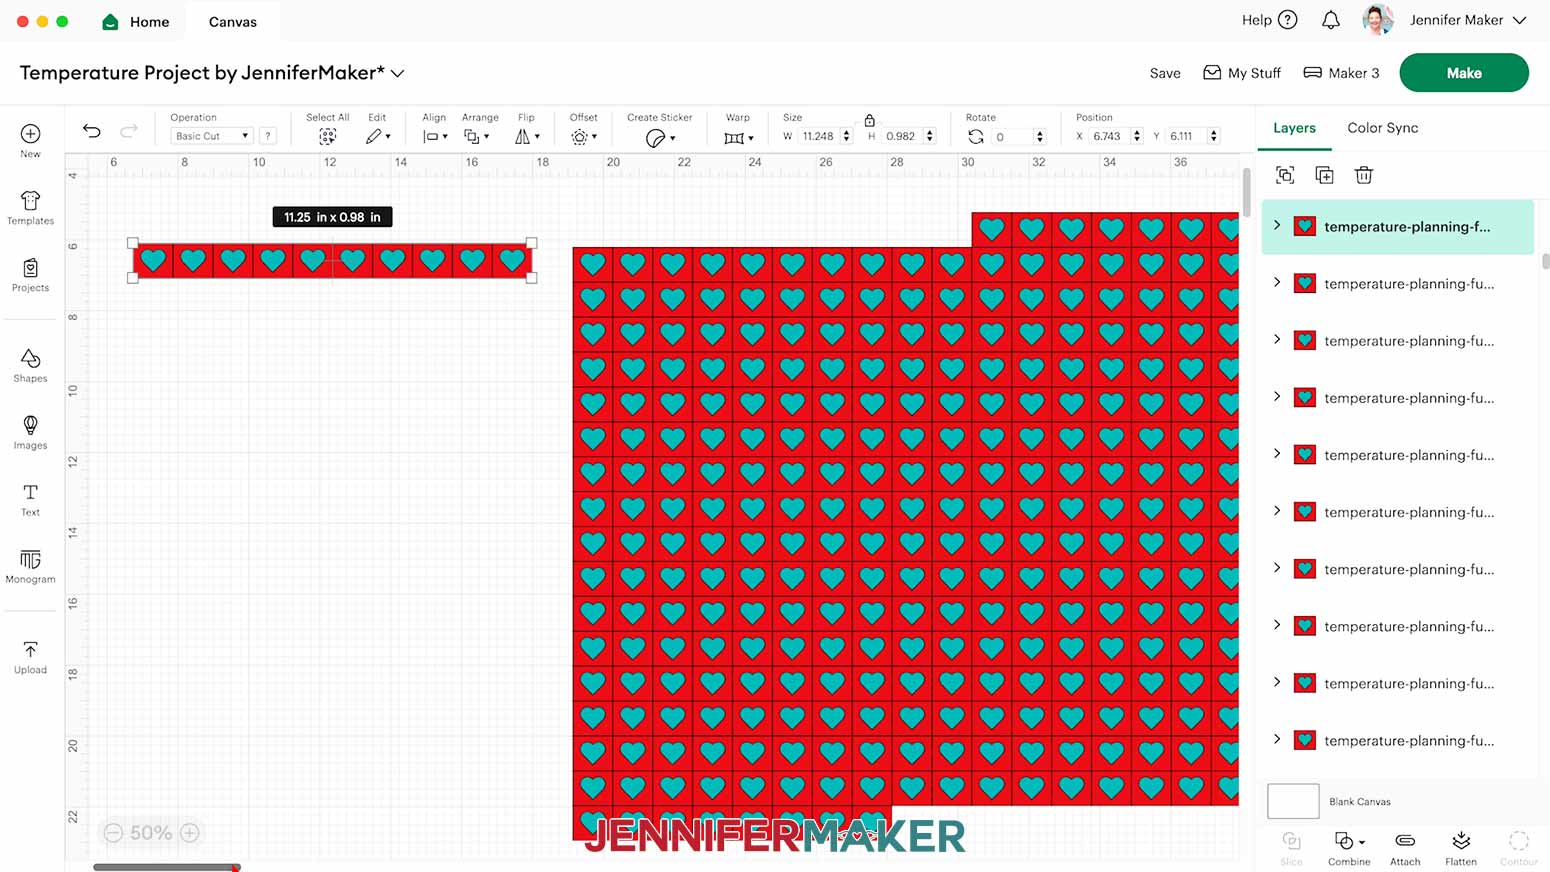1550x872 pixels.
Task: Click the New project icon
Action: pos(30,140)
